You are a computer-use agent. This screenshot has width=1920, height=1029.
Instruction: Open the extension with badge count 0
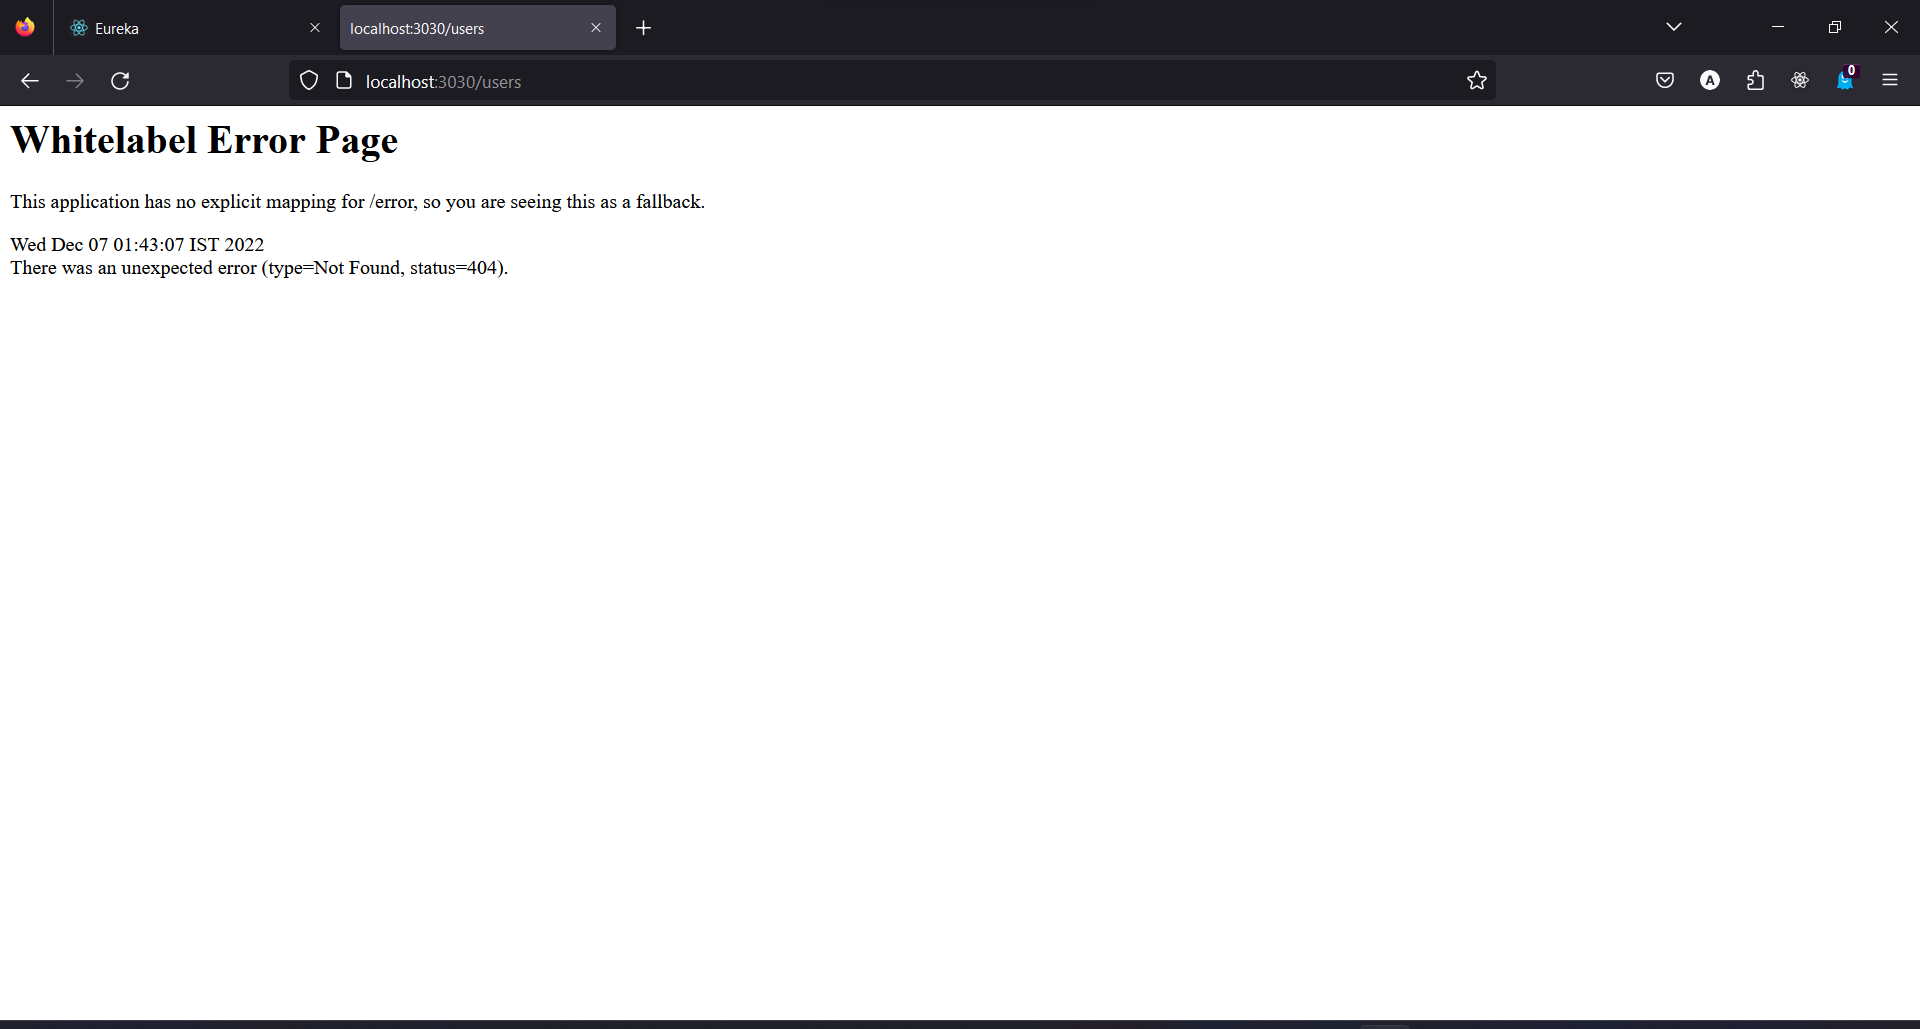1845,81
